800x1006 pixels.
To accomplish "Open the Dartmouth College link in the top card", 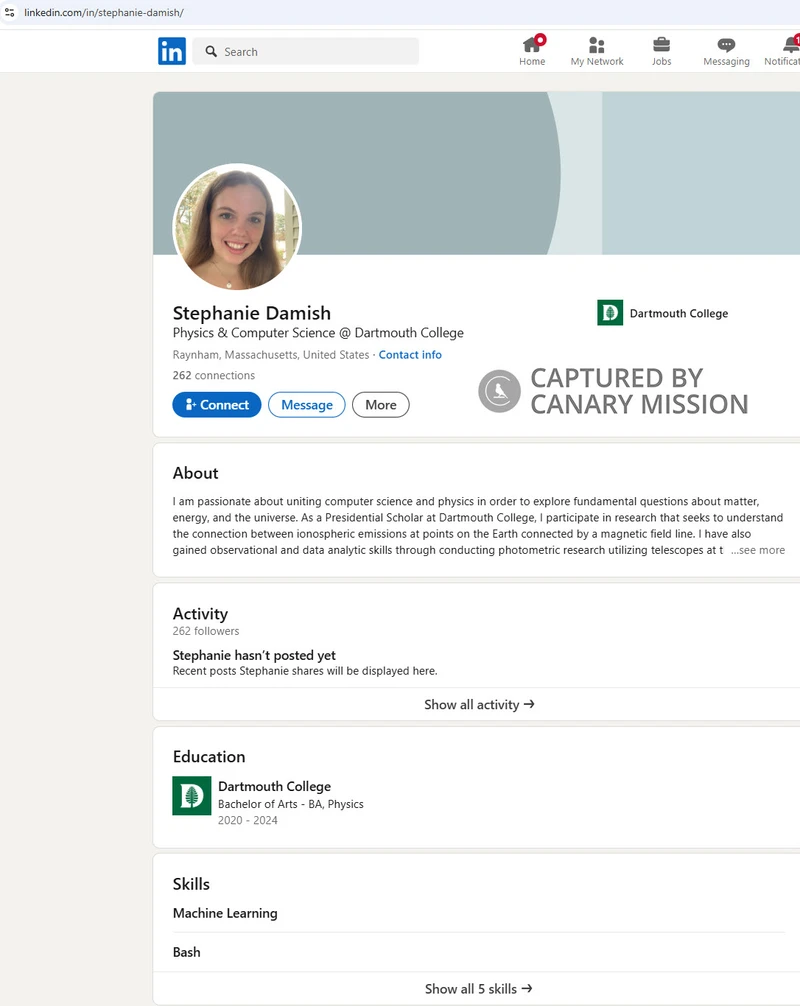I will (679, 313).
